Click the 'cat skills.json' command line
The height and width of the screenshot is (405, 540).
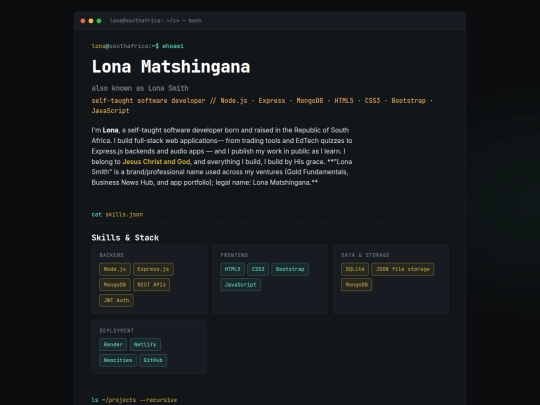coord(117,215)
